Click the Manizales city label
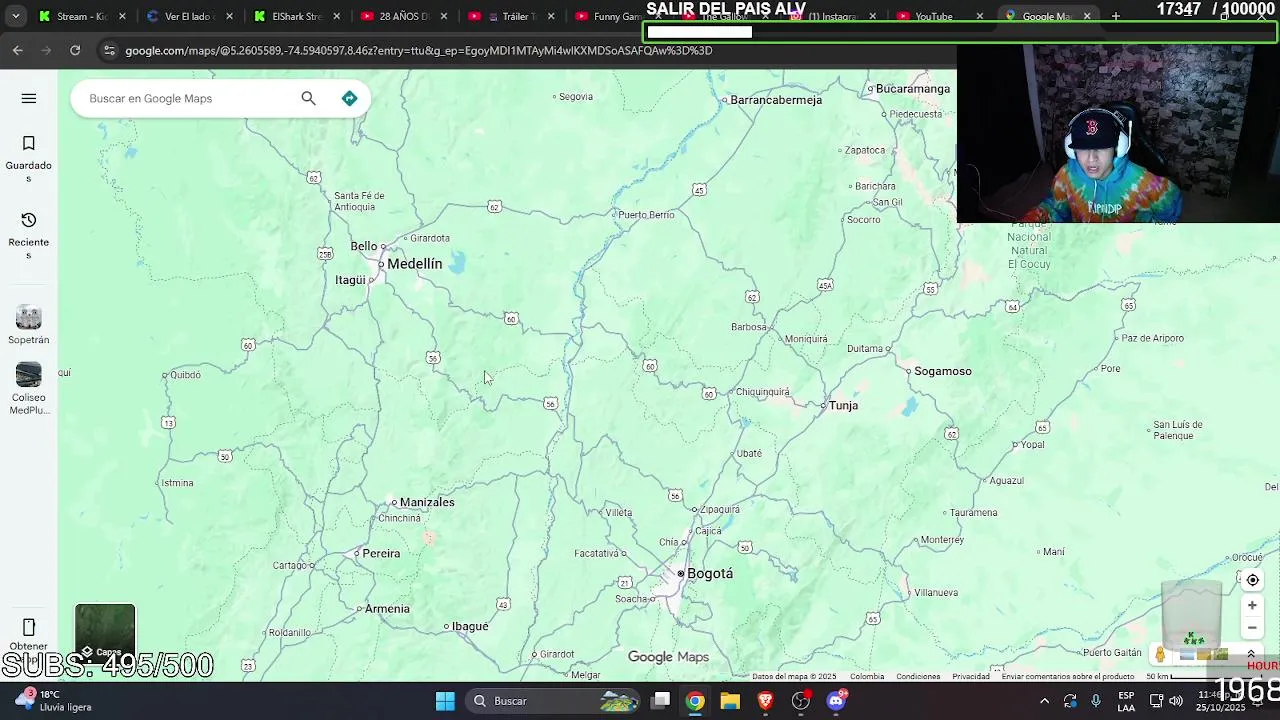Viewport: 1280px width, 720px height. coord(427,502)
